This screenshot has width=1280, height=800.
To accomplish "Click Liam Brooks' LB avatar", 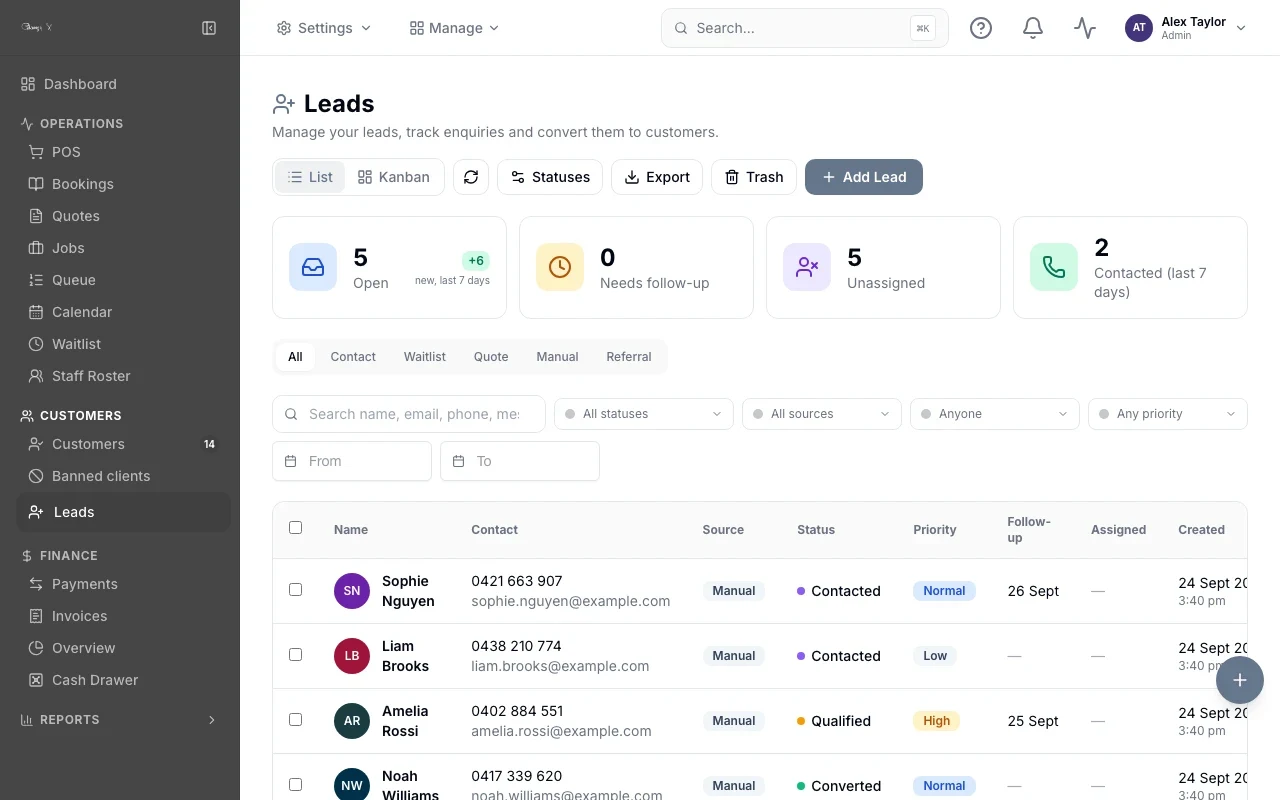I will pos(352,656).
